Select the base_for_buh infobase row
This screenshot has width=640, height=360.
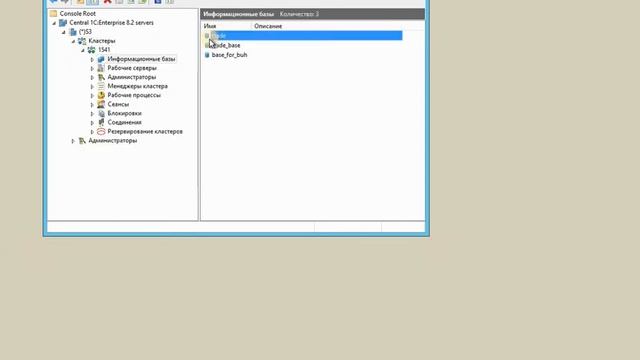tap(226, 55)
